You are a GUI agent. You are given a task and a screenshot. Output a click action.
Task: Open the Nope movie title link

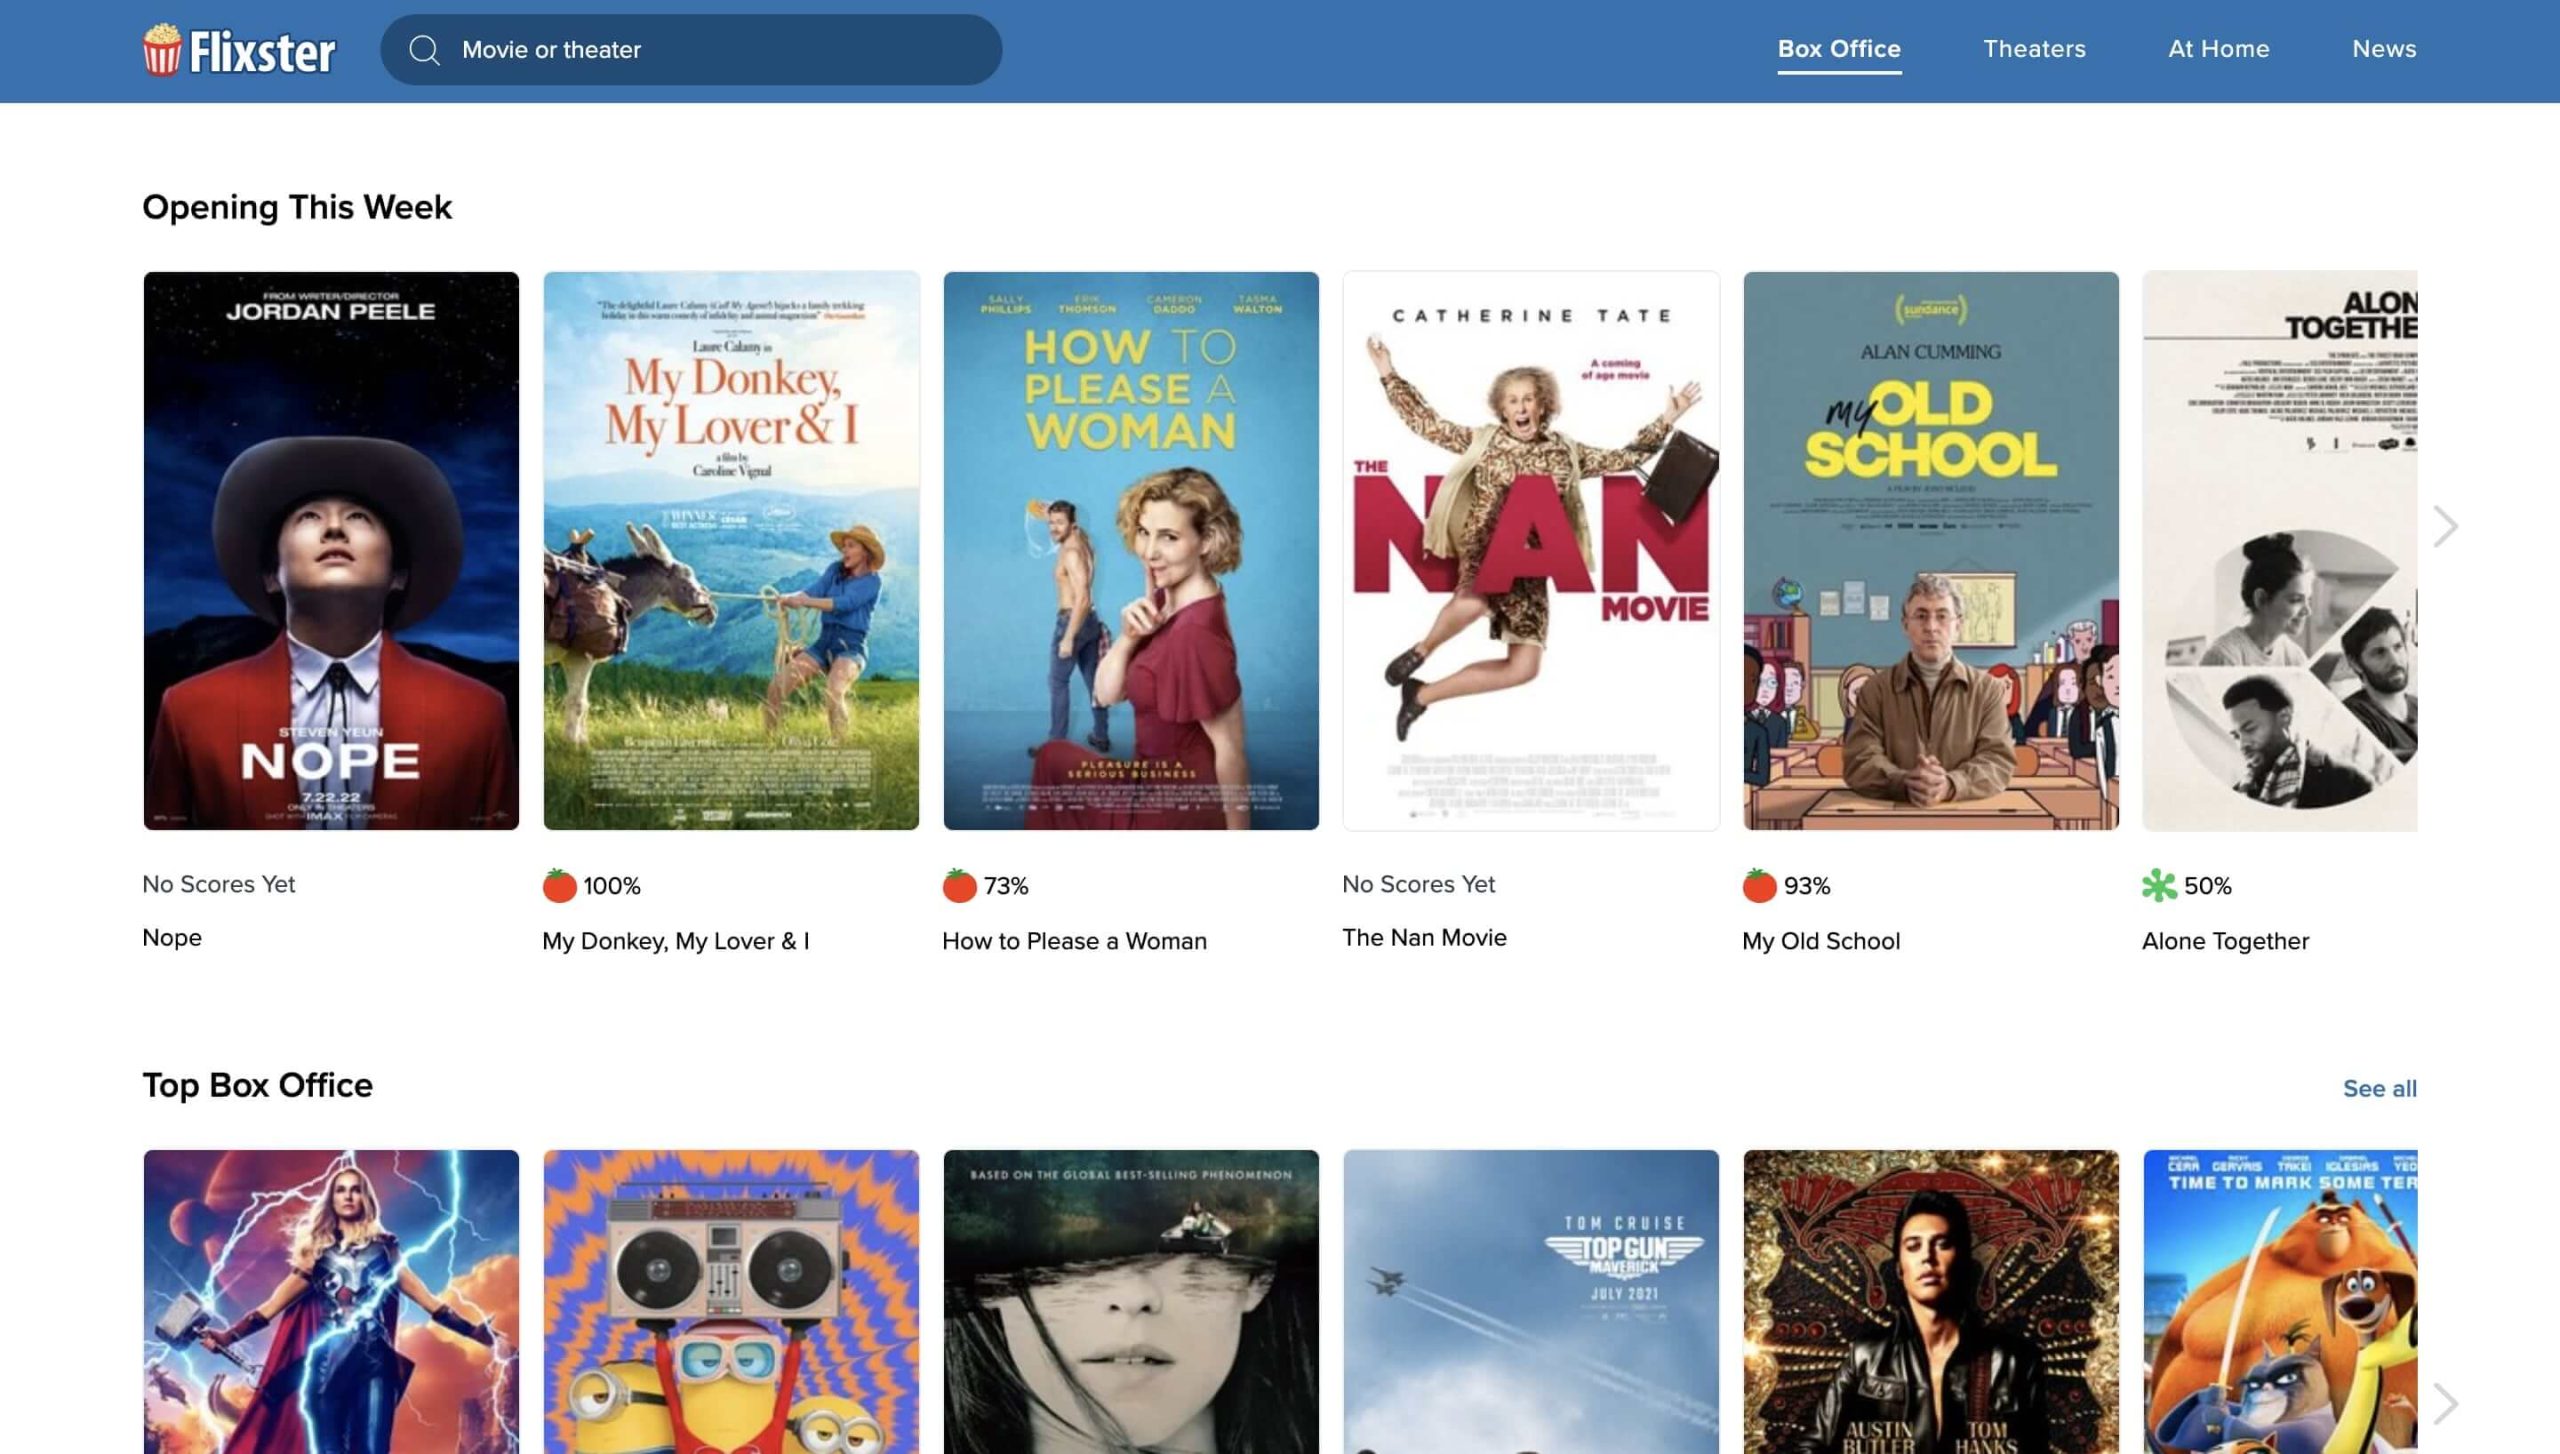[x=172, y=938]
